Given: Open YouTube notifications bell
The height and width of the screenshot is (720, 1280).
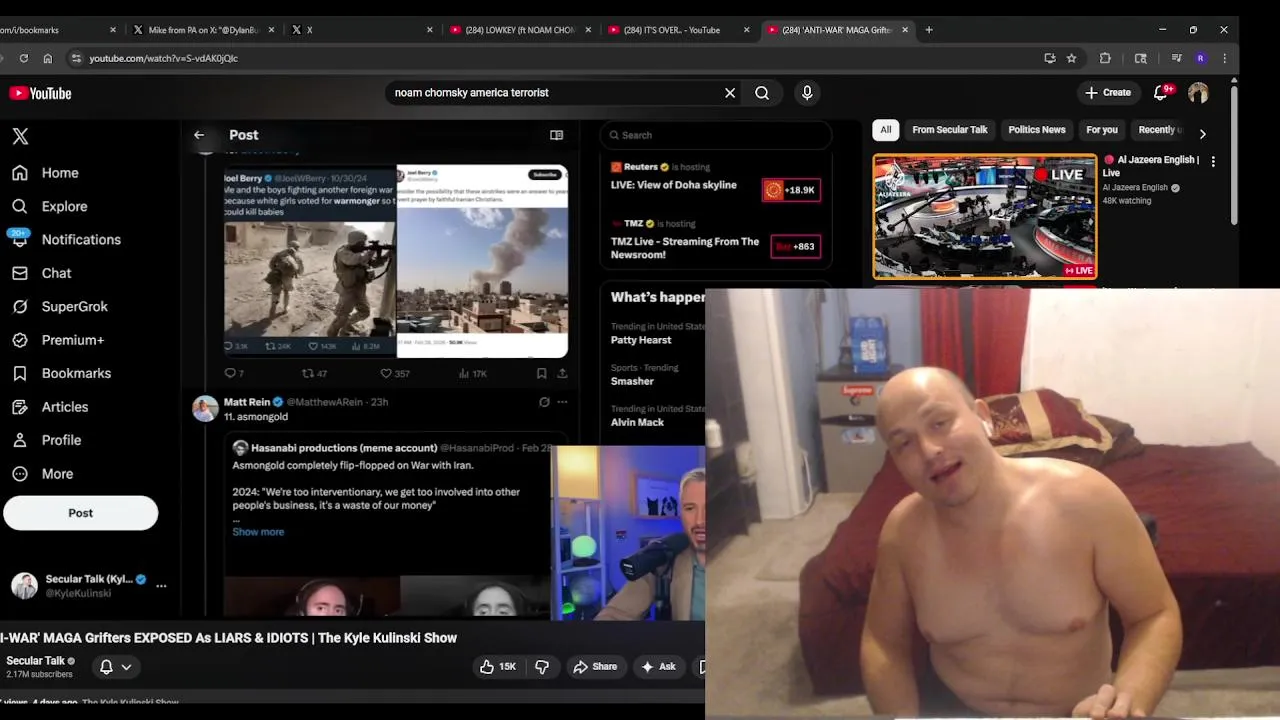Looking at the screenshot, I should coord(1161,93).
